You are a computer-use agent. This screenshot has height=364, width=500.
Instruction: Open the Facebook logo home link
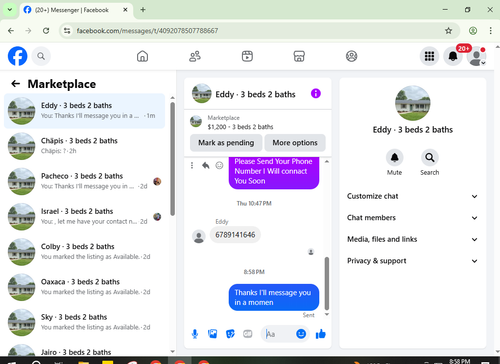[x=17, y=56]
